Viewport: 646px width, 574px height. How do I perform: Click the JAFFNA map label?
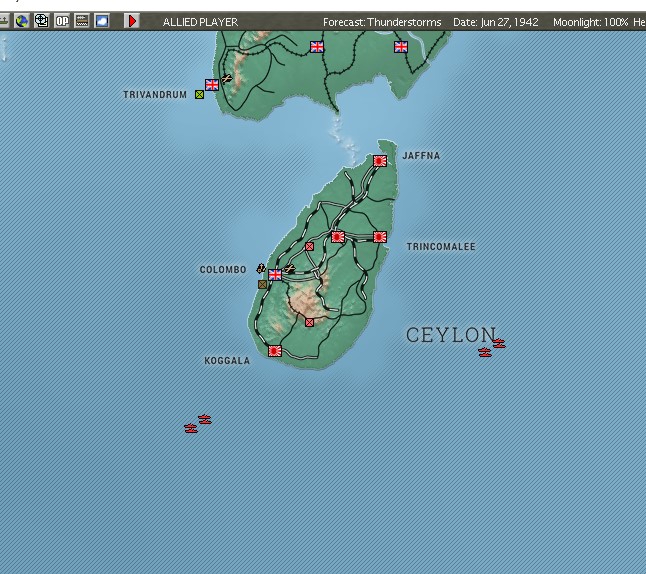coord(421,156)
